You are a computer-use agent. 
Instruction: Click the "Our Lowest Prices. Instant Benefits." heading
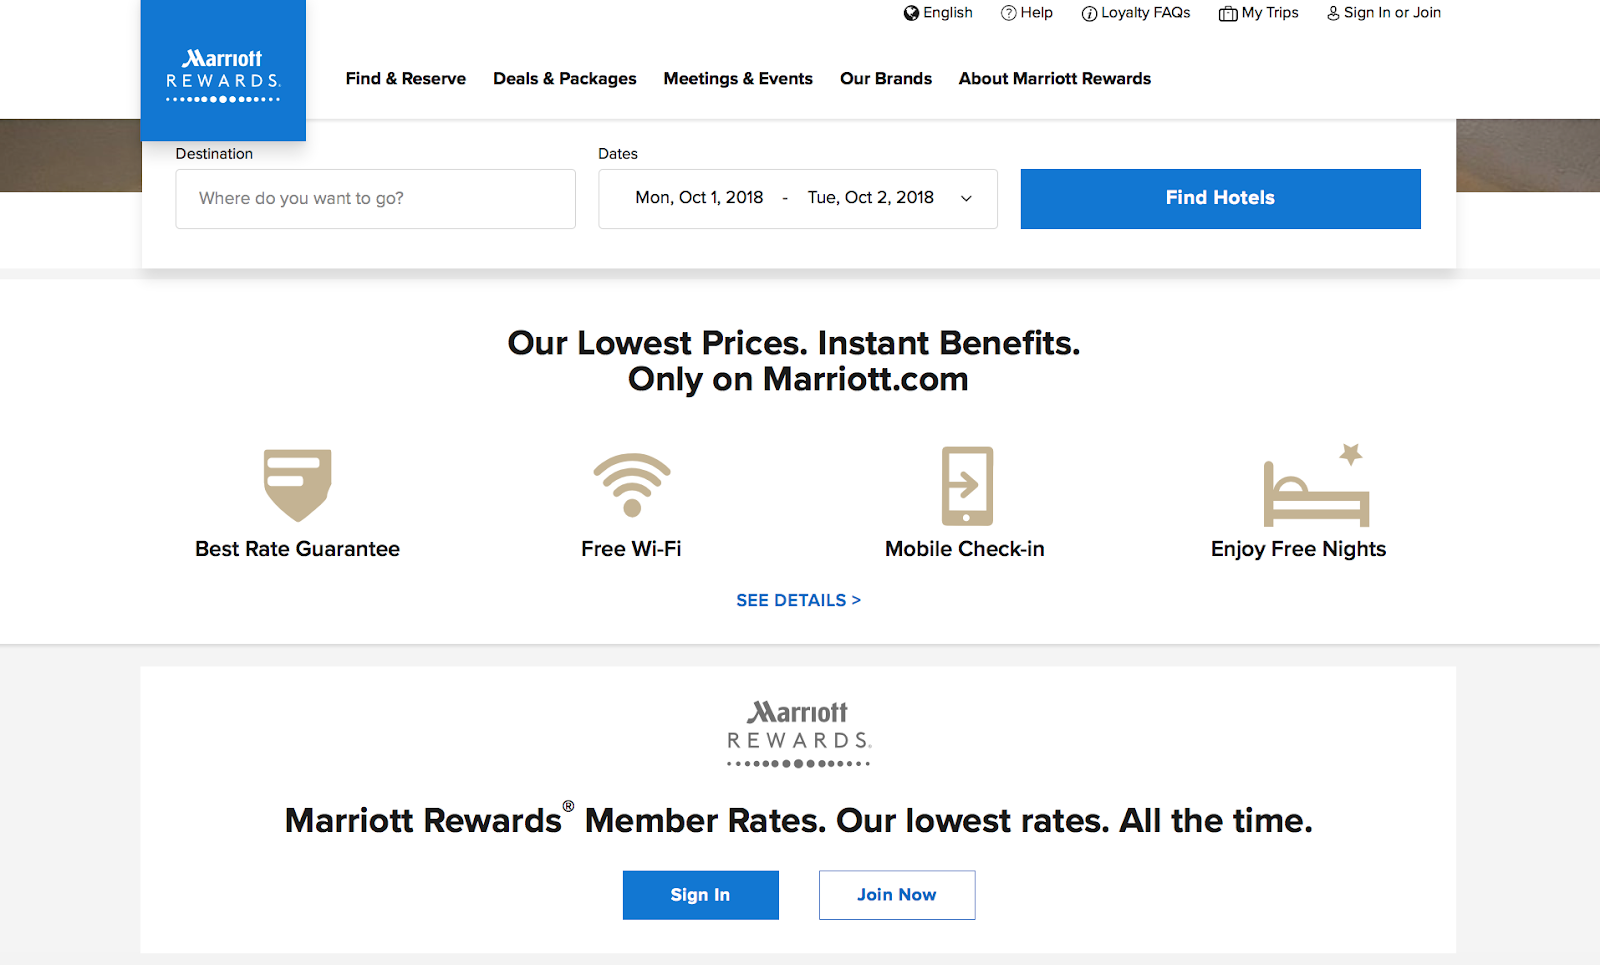pos(794,343)
